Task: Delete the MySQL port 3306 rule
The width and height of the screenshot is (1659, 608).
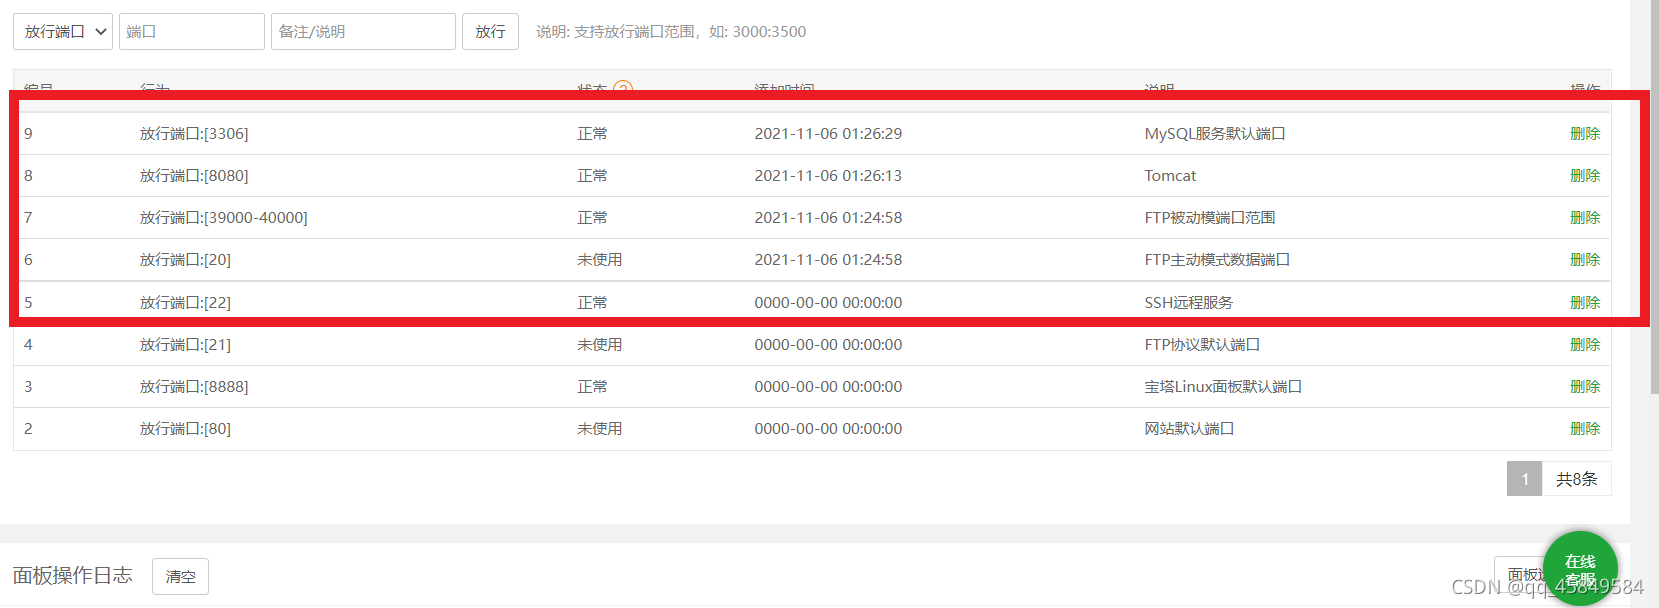Action: (1585, 133)
